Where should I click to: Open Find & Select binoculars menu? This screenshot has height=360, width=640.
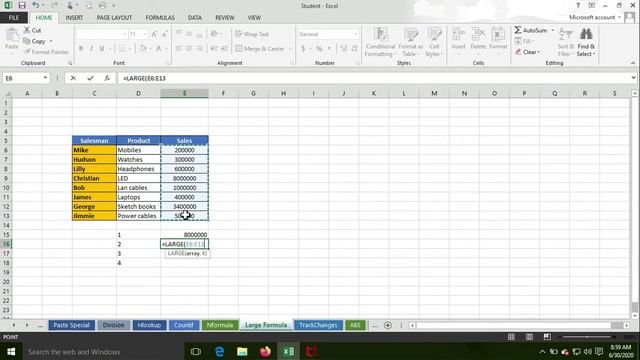[586, 42]
